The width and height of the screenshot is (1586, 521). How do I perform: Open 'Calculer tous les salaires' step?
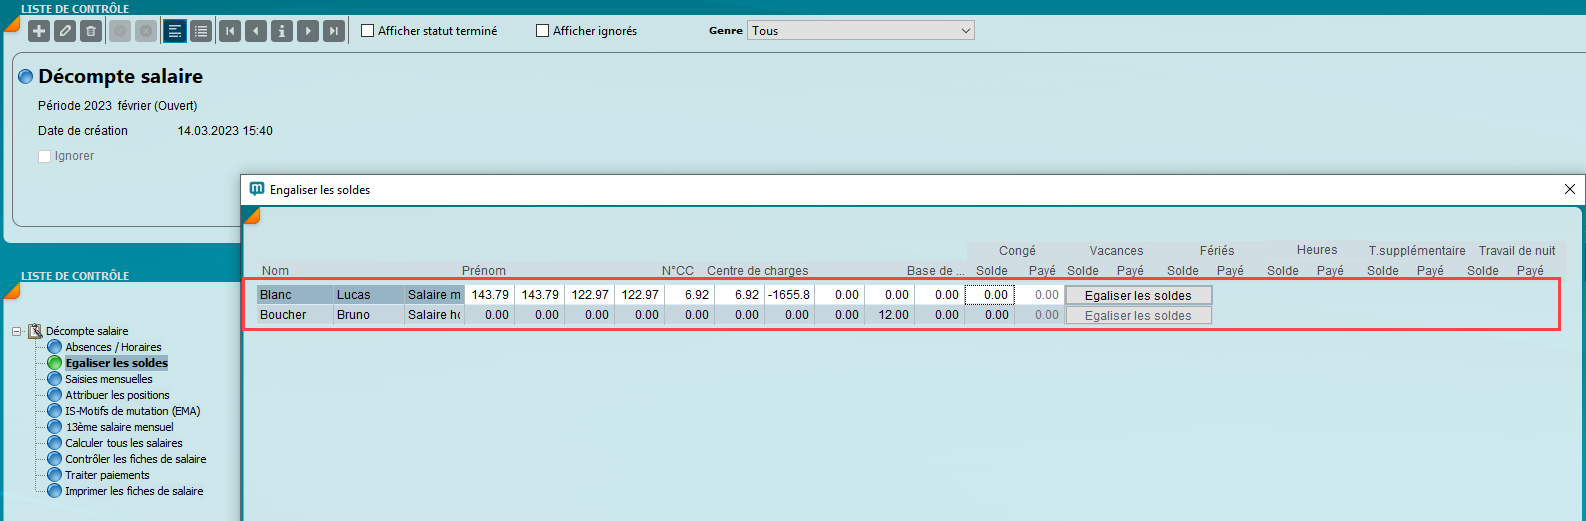[123, 443]
